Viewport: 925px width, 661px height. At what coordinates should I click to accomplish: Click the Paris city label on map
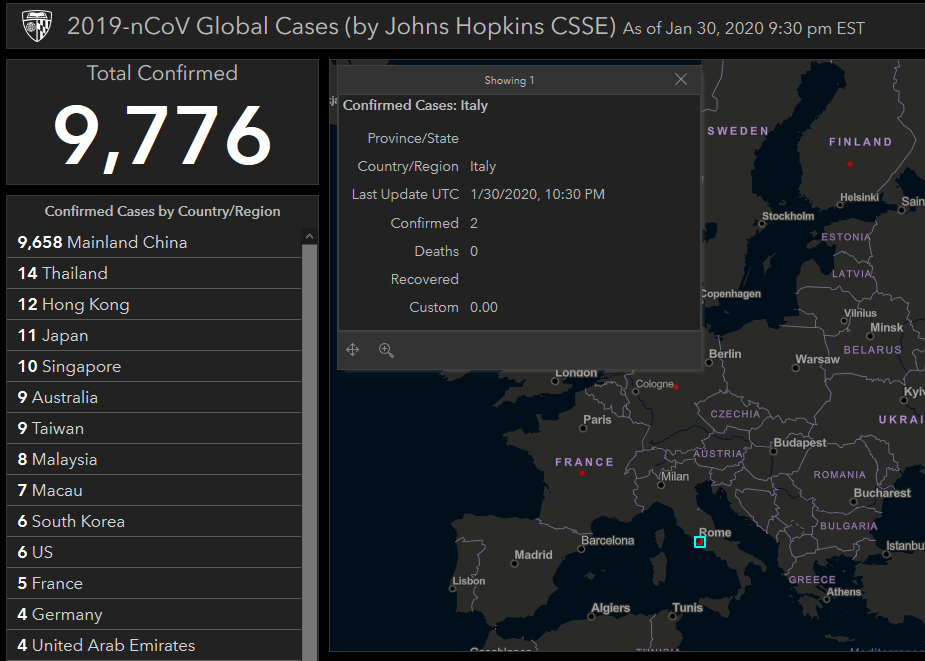click(597, 420)
